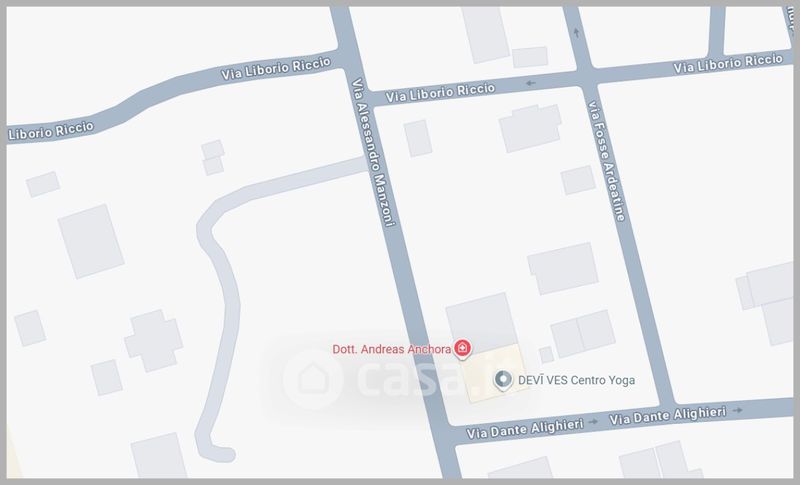Viewport: 800px width, 485px height.
Task: Click the first arrow on Via Dante Alighieri
Action: (x=593, y=422)
